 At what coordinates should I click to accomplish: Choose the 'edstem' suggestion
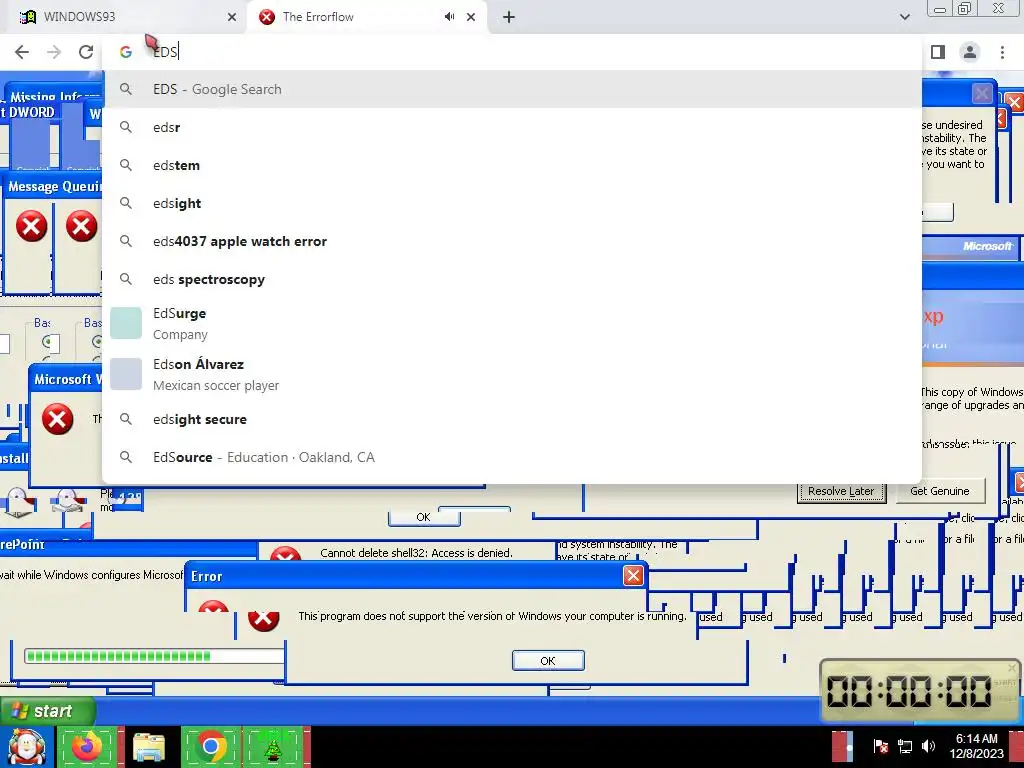point(512,165)
